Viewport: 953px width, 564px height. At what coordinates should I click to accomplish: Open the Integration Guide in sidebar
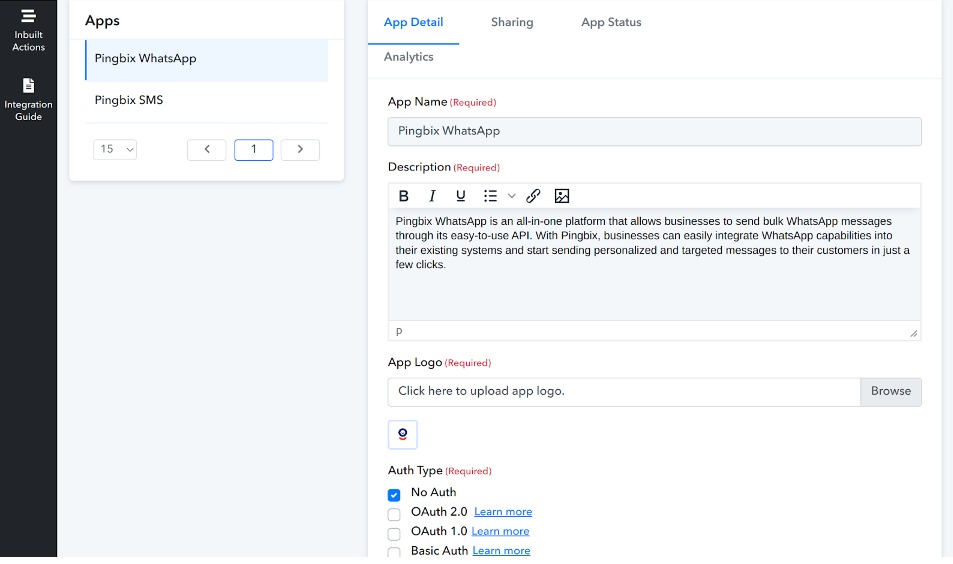(x=28, y=100)
